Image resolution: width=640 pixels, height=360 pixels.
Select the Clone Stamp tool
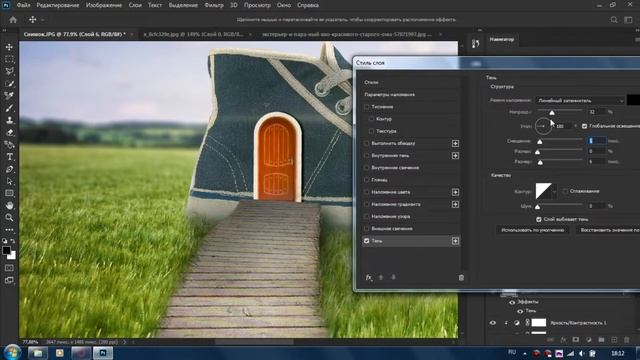pyautogui.click(x=9, y=120)
